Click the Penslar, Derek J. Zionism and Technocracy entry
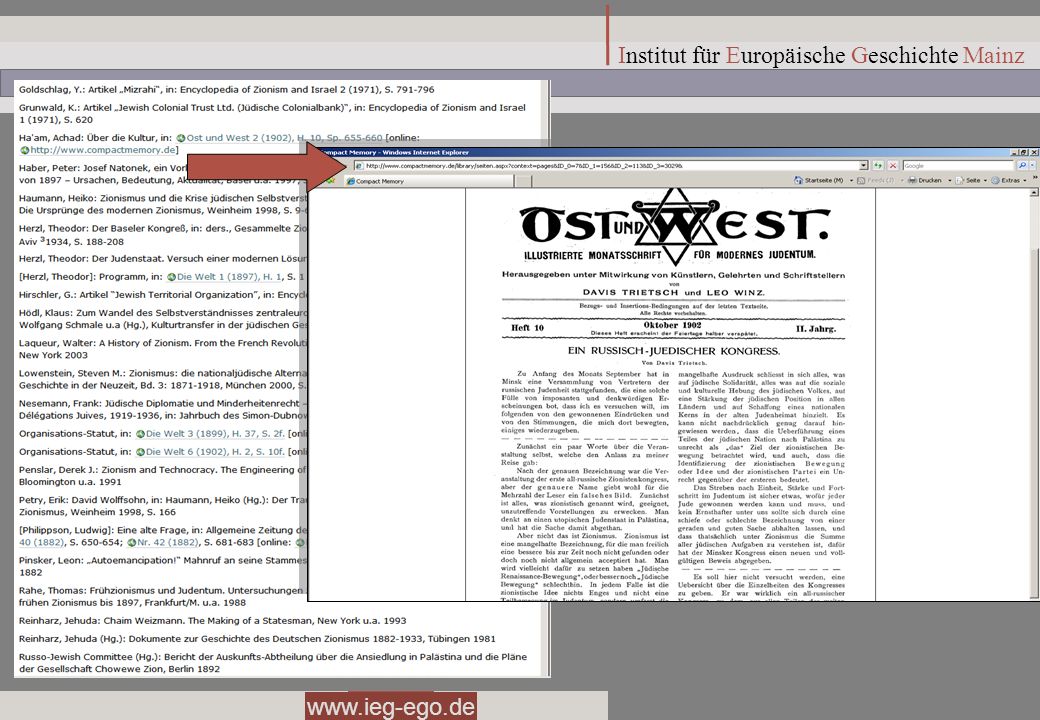 [162, 475]
